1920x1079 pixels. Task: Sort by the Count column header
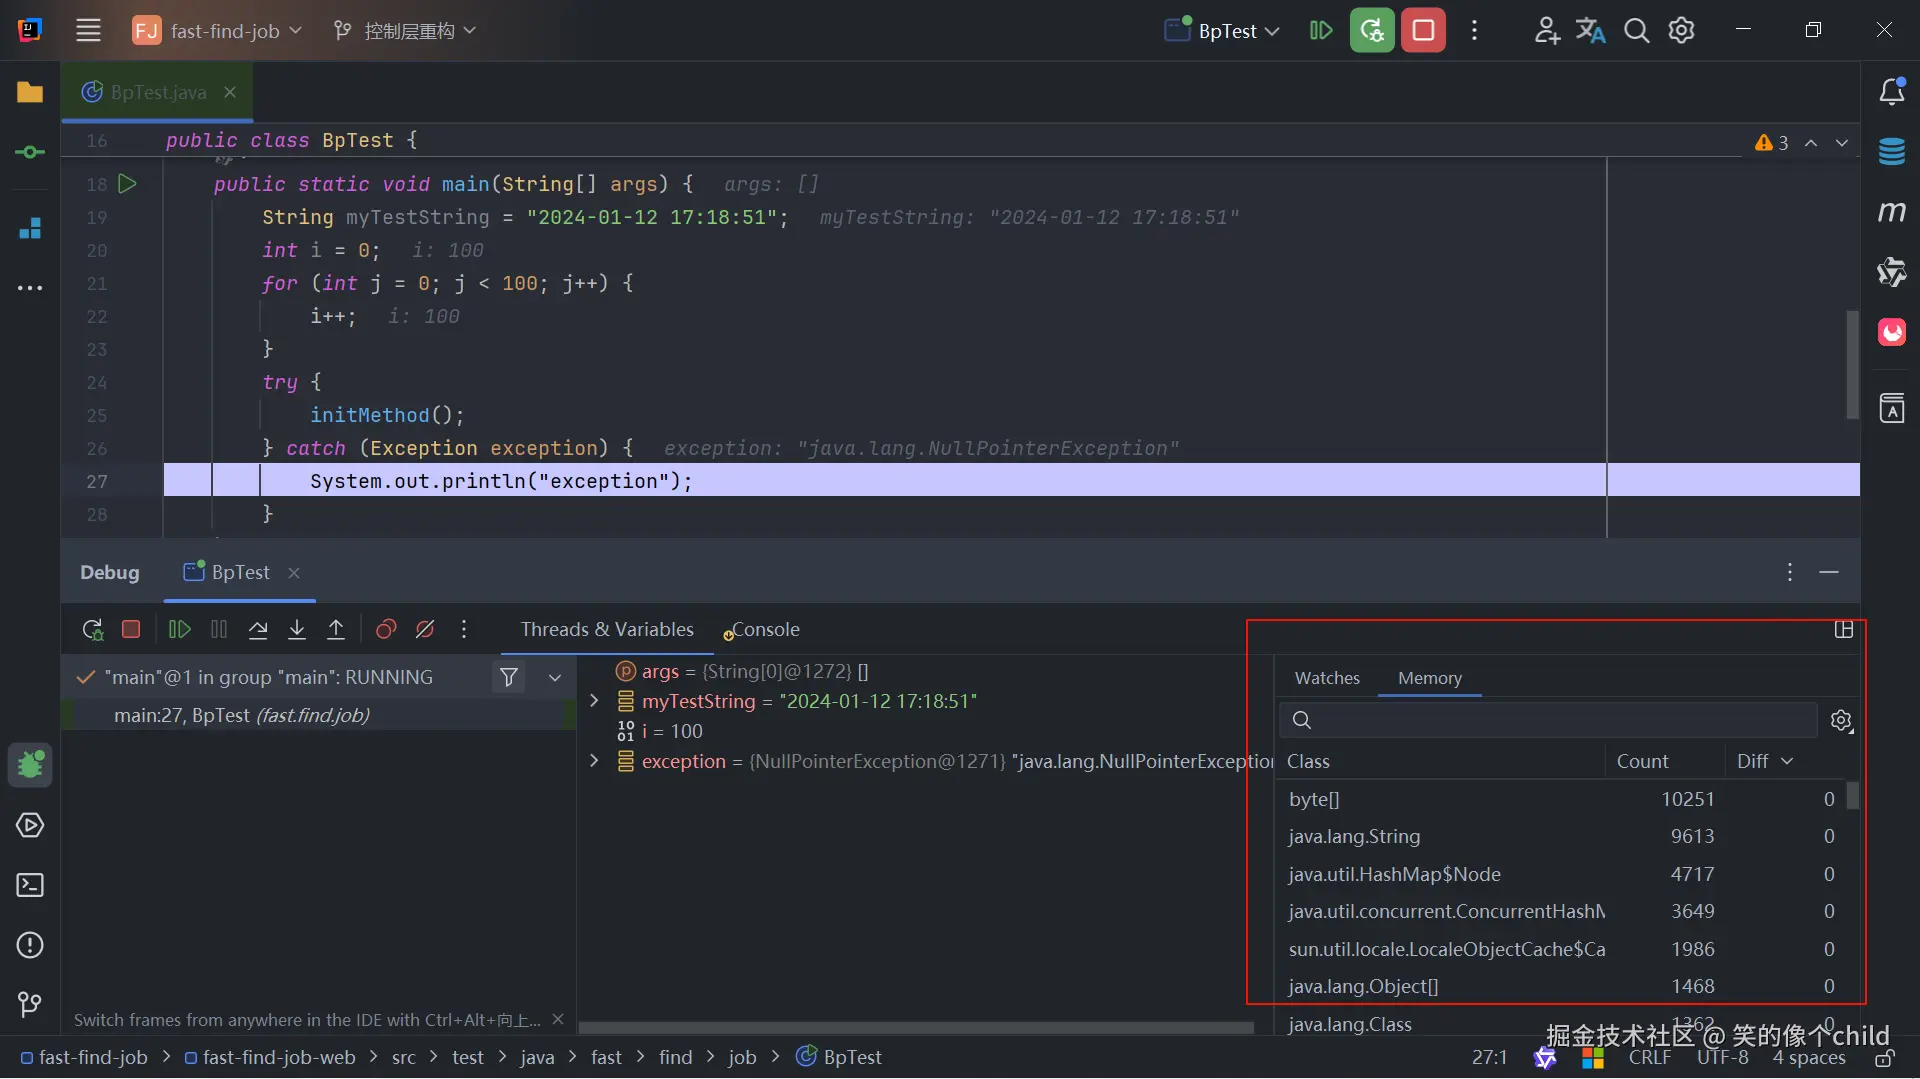click(1642, 761)
